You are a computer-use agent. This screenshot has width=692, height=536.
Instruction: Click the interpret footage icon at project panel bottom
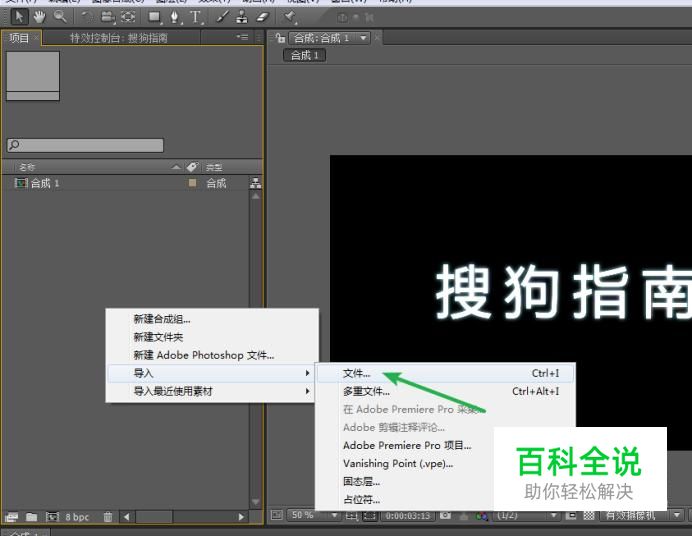tap(11, 517)
